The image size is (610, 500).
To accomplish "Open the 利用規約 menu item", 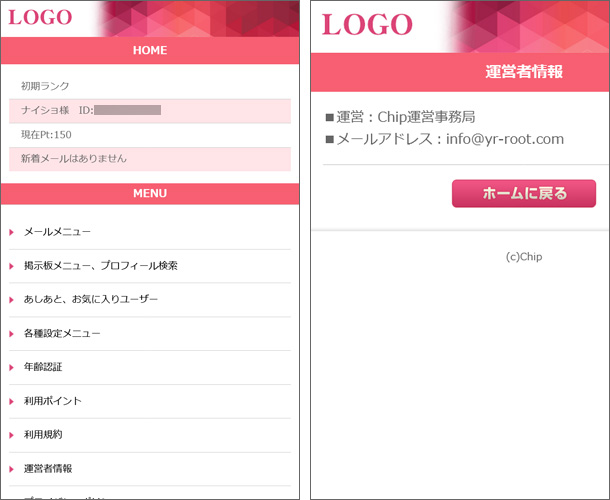I will tap(43, 435).
